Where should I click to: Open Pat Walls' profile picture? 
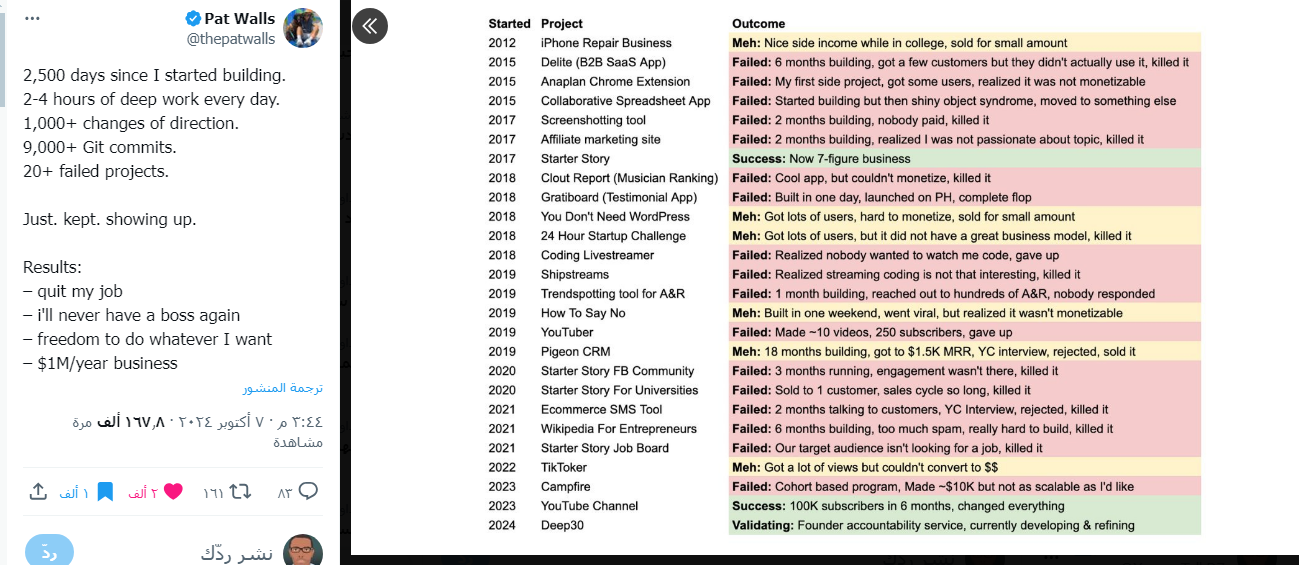pyautogui.click(x=303, y=28)
